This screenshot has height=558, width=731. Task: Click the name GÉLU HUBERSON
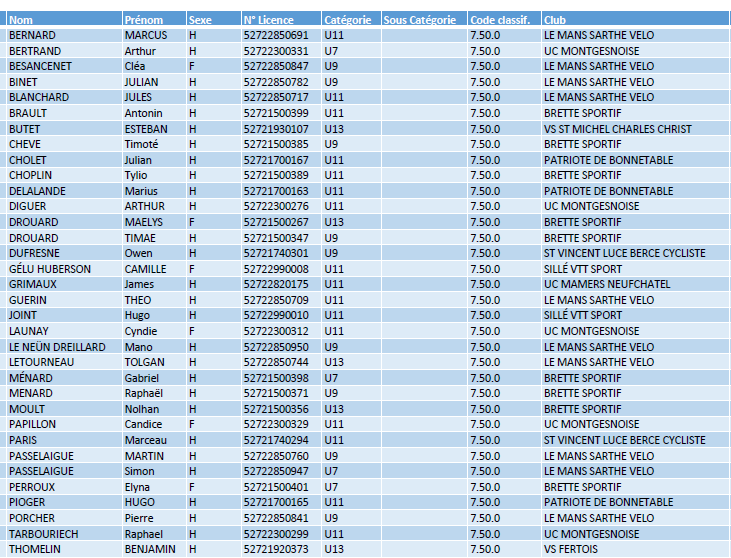click(49, 269)
